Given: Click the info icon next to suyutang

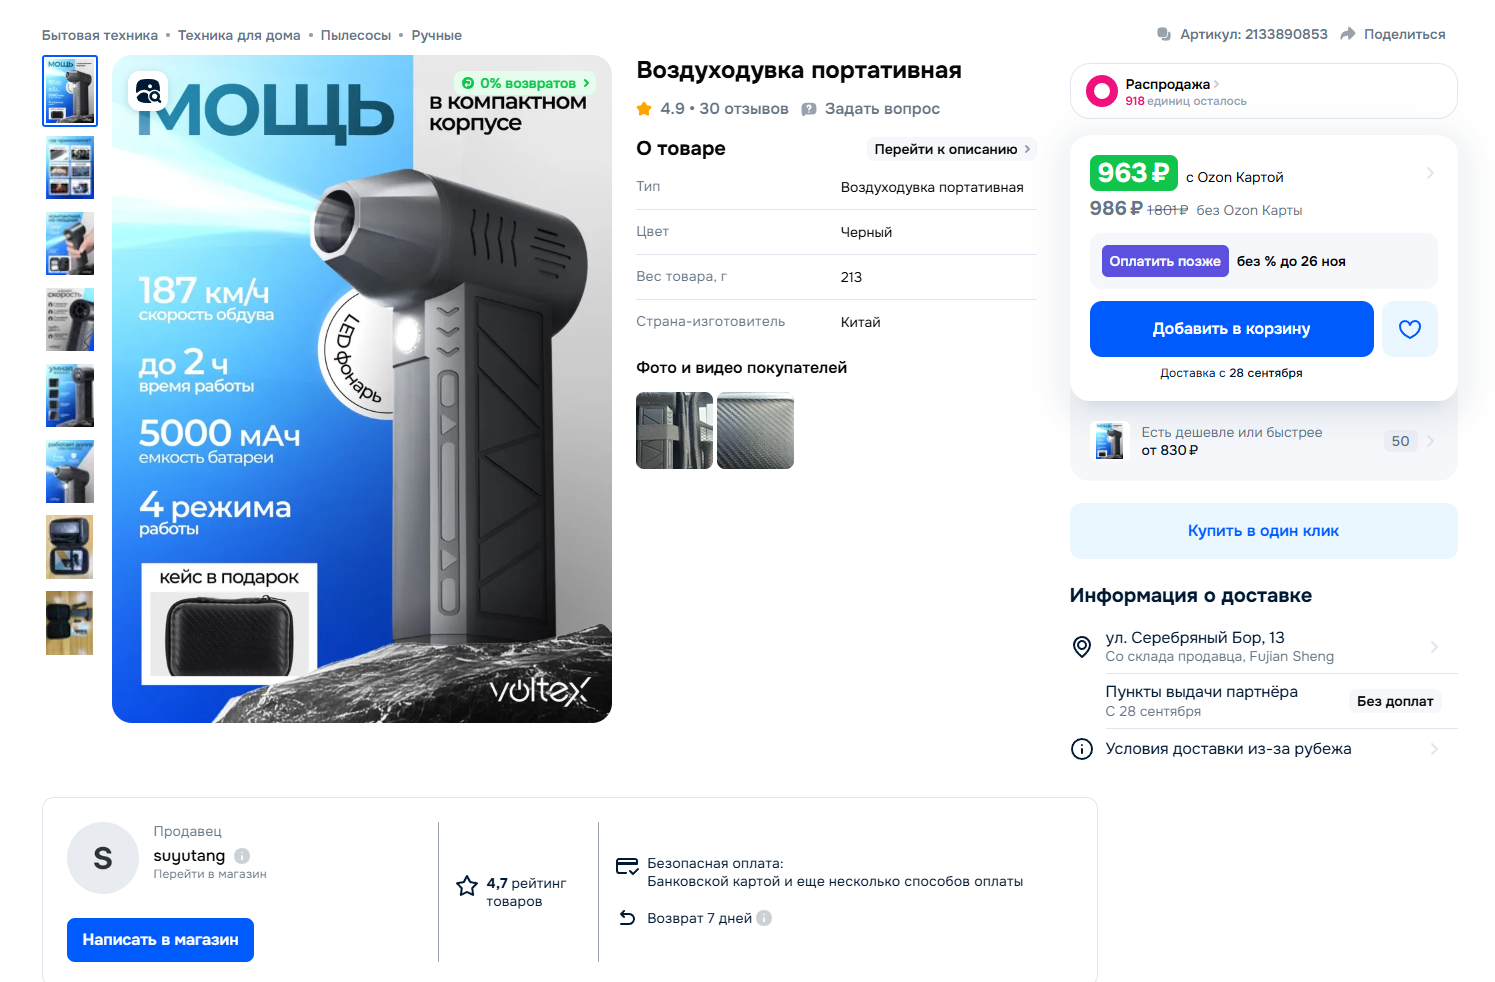Looking at the screenshot, I should [242, 856].
